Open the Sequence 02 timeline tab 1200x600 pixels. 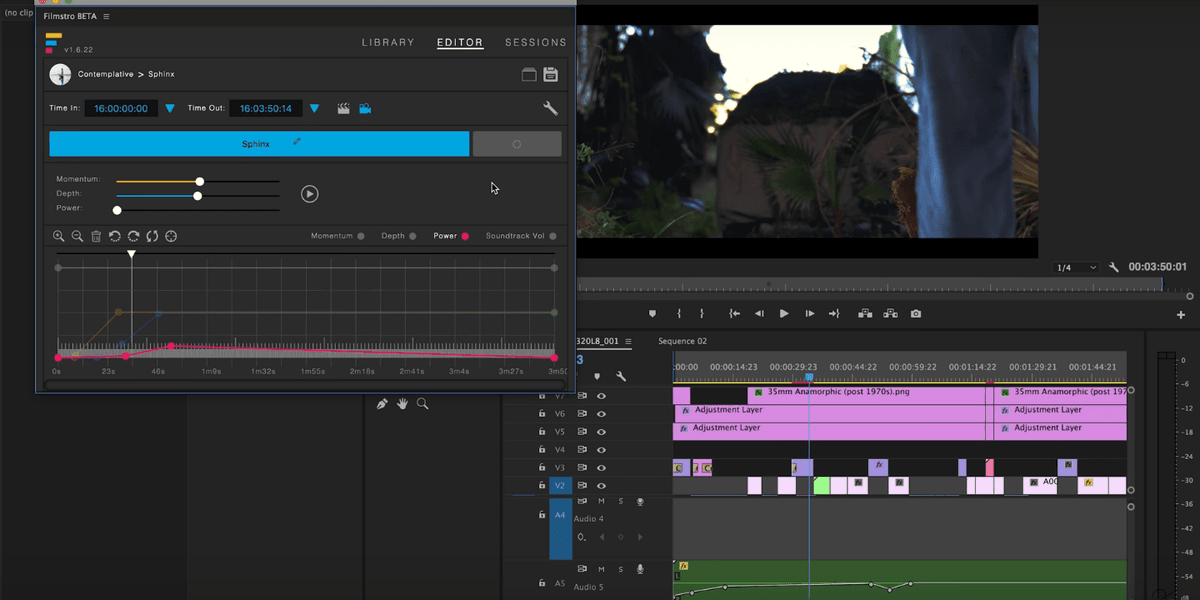pos(682,341)
